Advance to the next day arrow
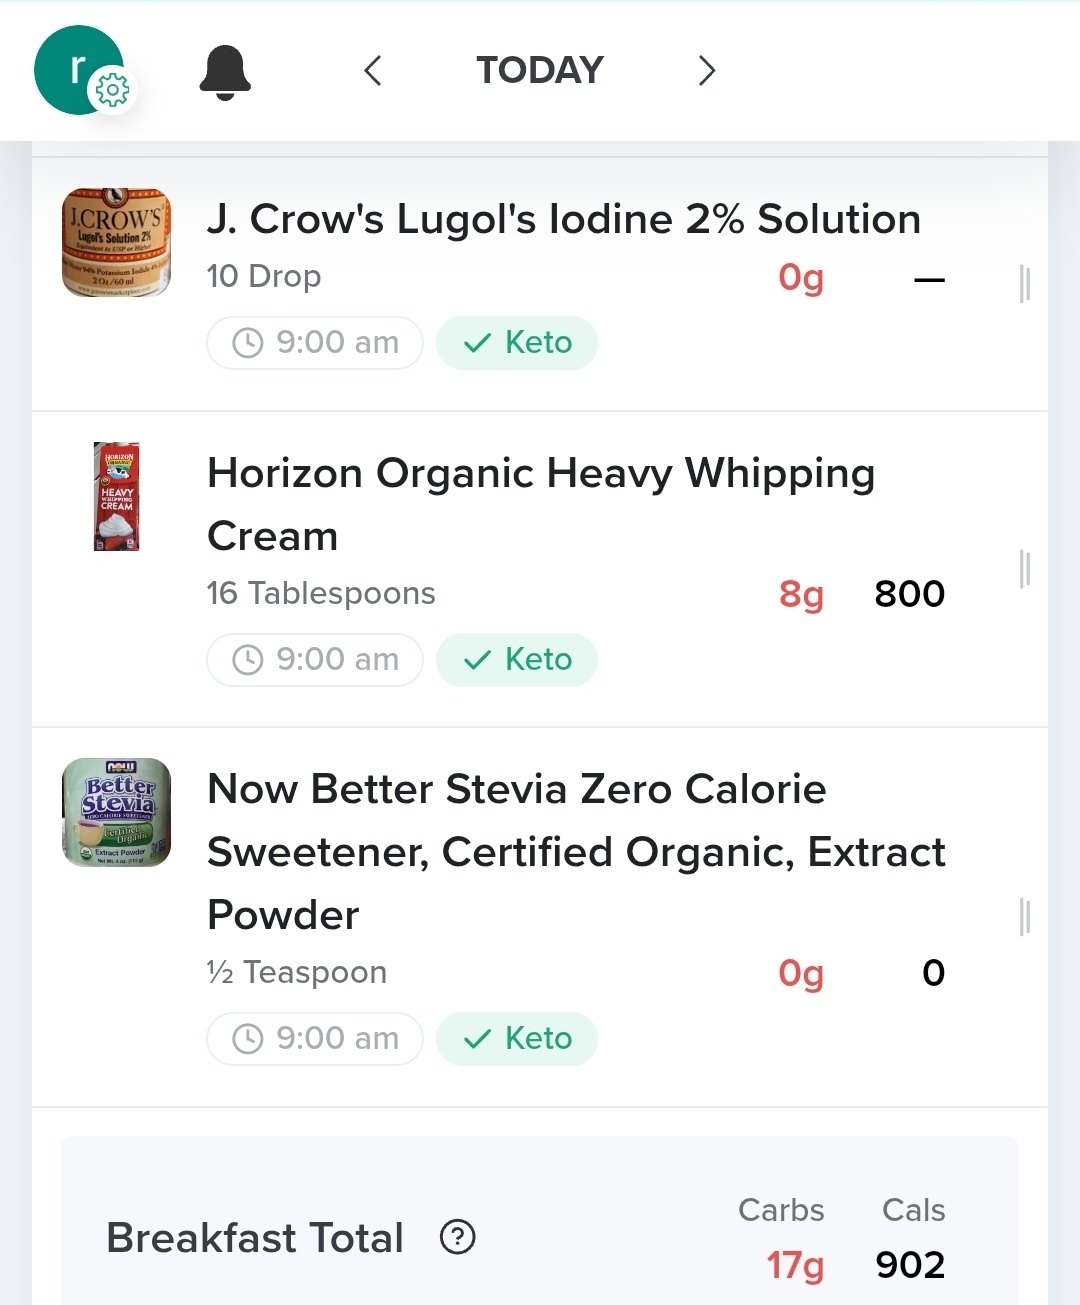Screen dimensions: 1080x1305 [x=707, y=71]
